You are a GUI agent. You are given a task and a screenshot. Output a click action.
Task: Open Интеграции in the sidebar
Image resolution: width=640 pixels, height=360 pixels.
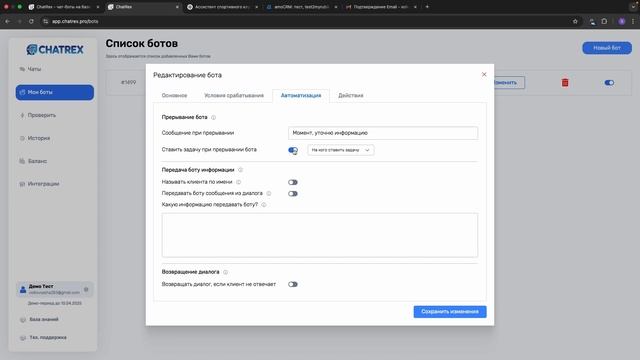pos(43,184)
